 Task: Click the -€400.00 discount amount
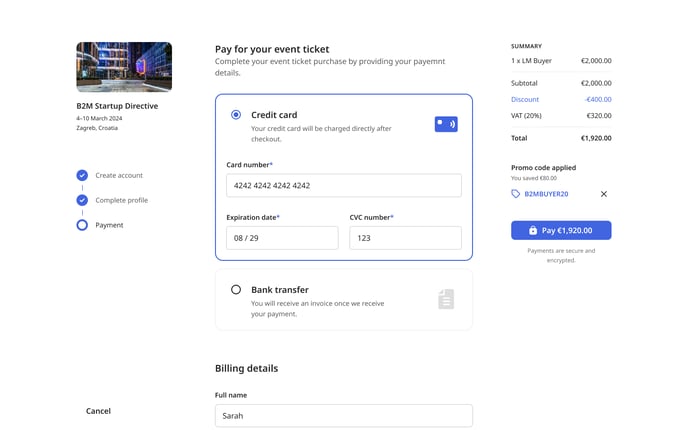tap(598, 100)
